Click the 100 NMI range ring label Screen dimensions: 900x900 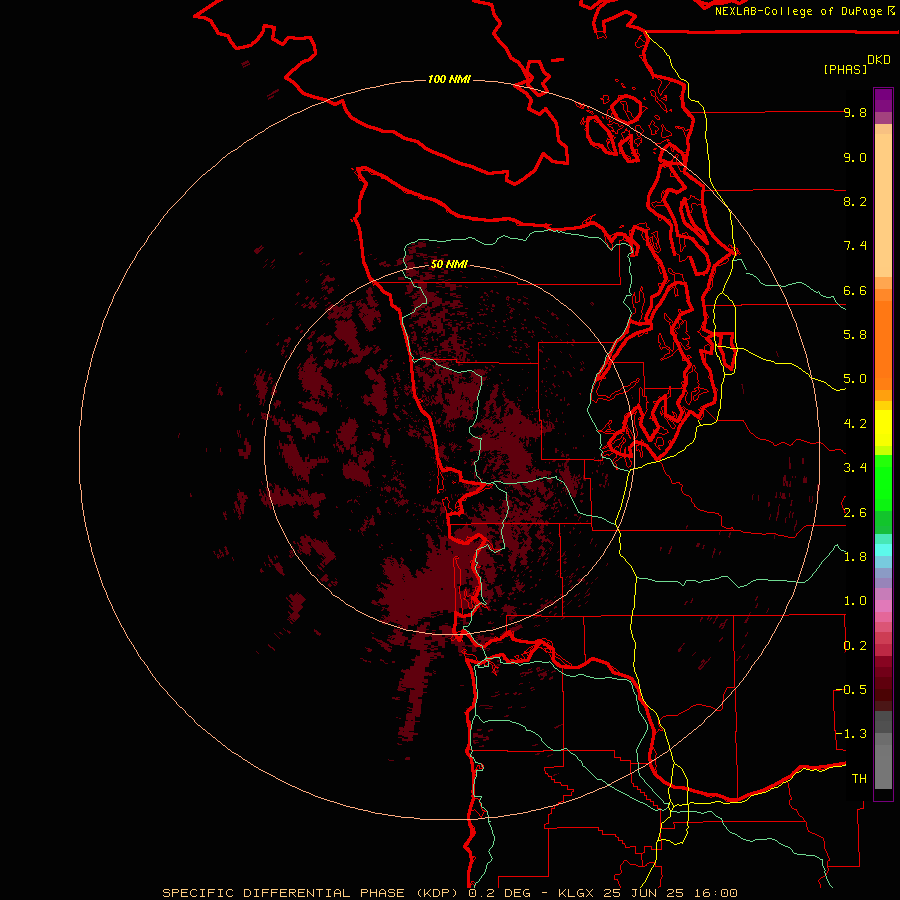tap(449, 79)
